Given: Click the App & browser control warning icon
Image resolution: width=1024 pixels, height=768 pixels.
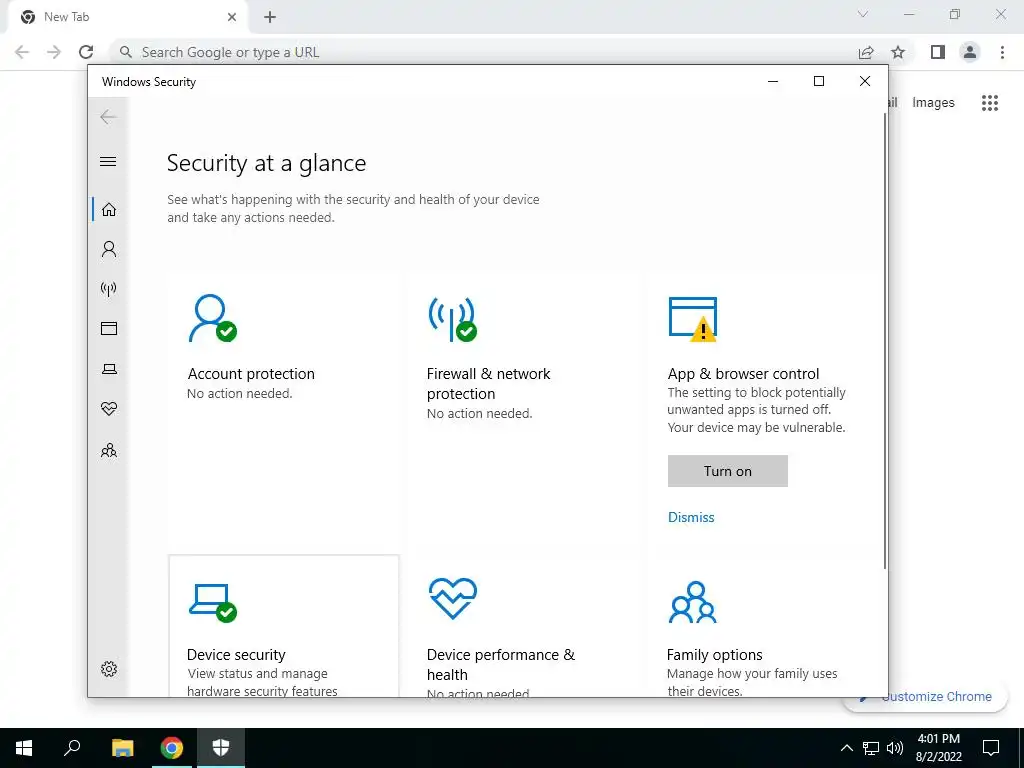Looking at the screenshot, I should coord(693,319).
